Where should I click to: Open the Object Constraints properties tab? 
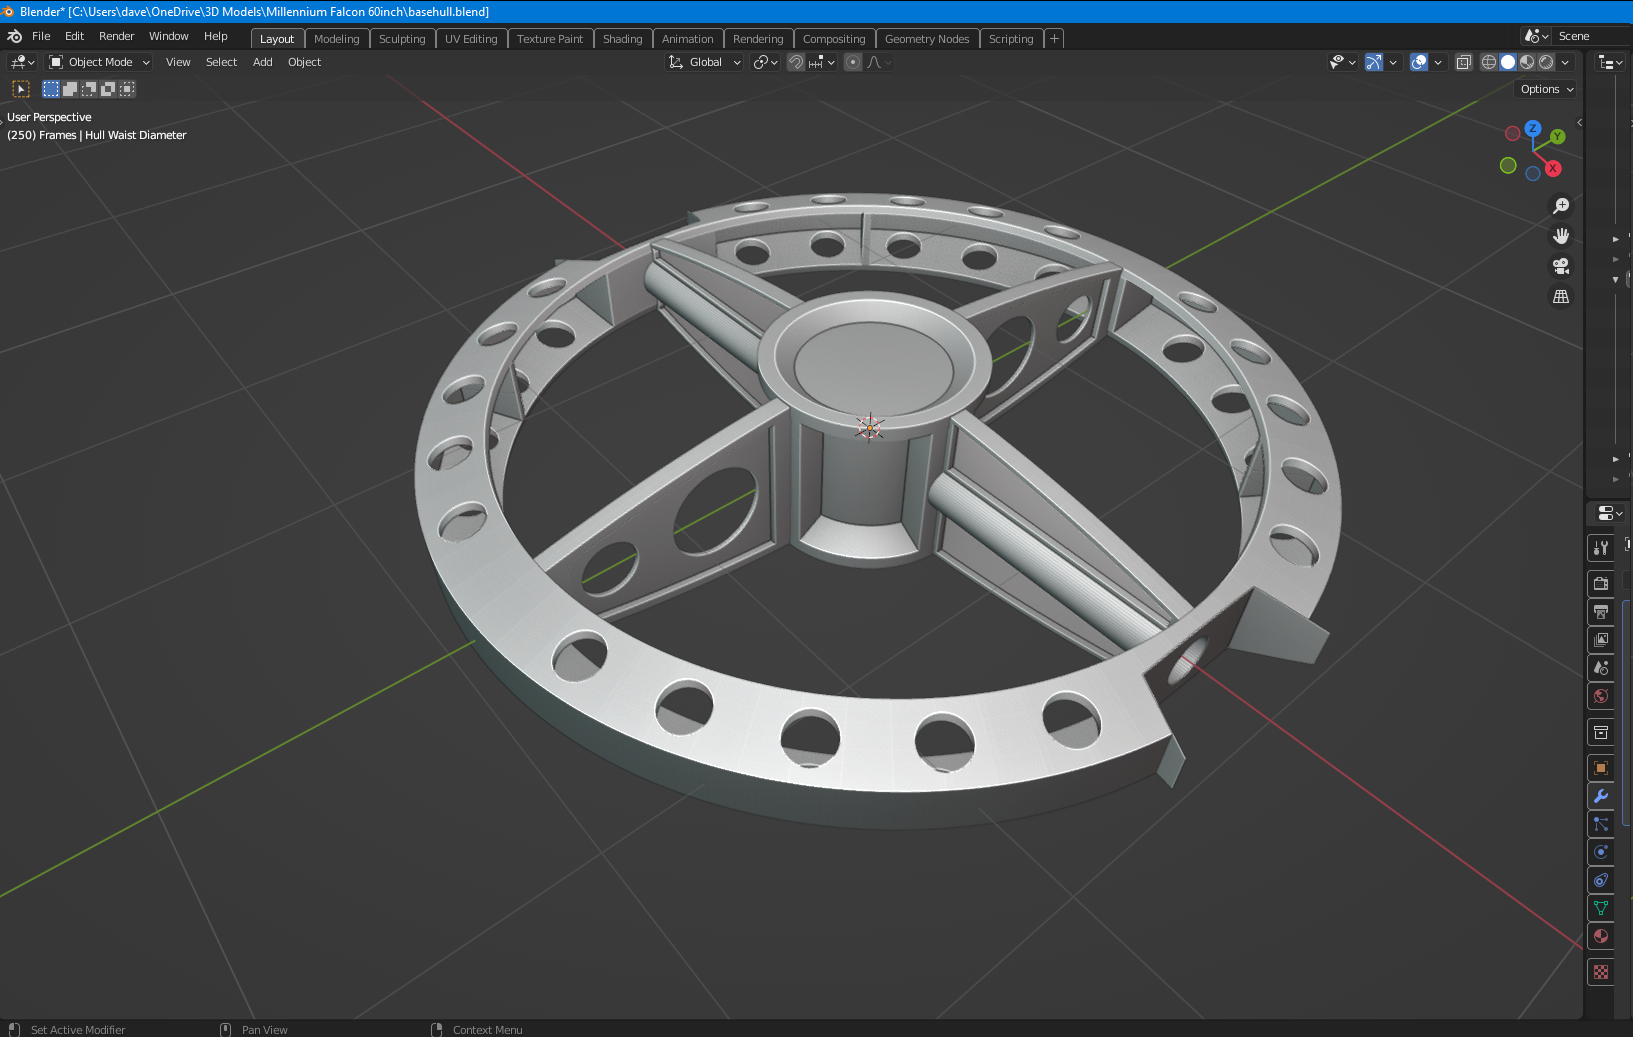point(1601,880)
